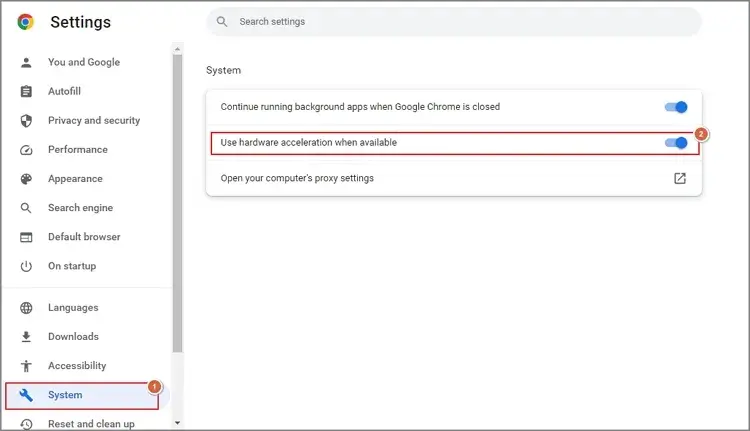
Task: Open Privacy and security section
Action: pos(94,121)
